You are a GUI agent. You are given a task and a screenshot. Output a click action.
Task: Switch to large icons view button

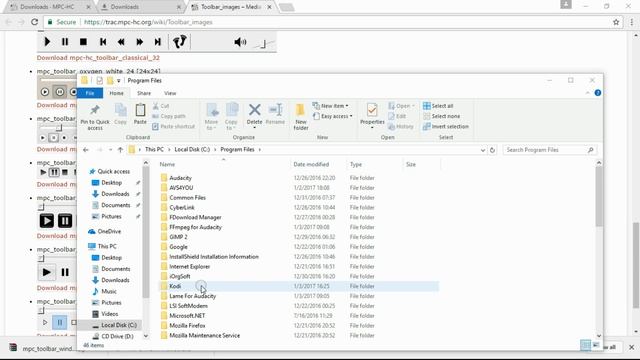[x=596, y=345]
